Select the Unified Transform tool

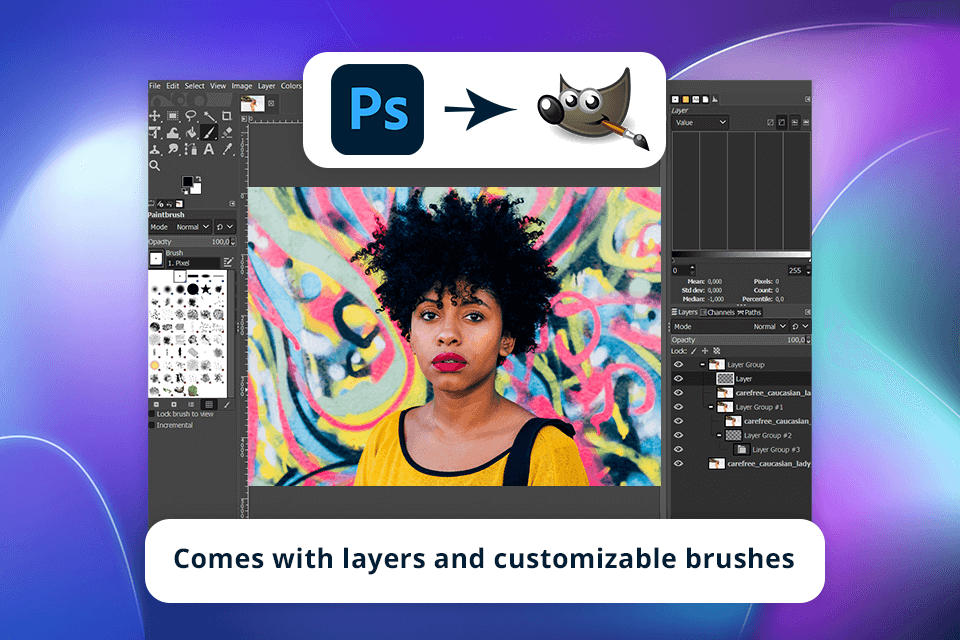155,132
